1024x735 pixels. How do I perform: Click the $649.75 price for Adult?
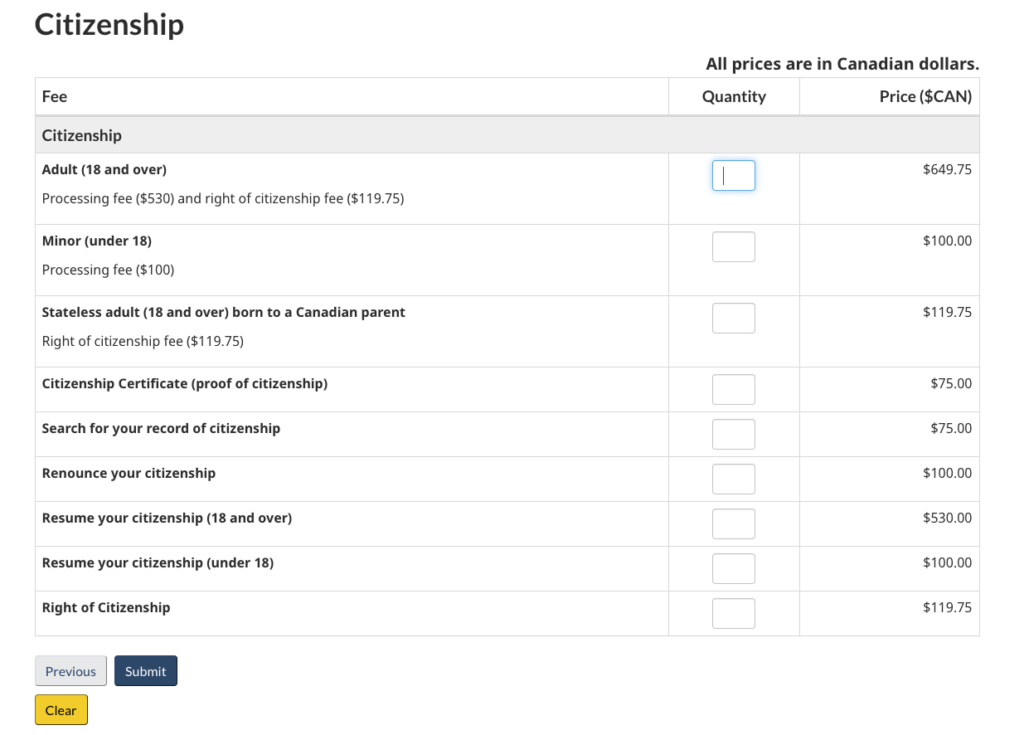[946, 170]
